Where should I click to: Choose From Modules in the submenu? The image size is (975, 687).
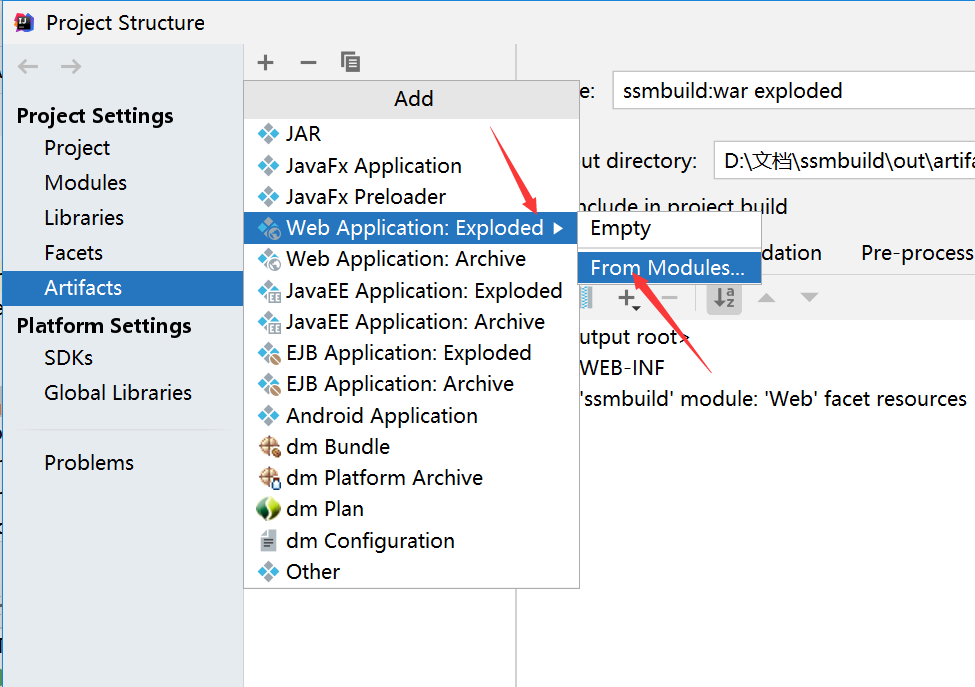coord(669,267)
